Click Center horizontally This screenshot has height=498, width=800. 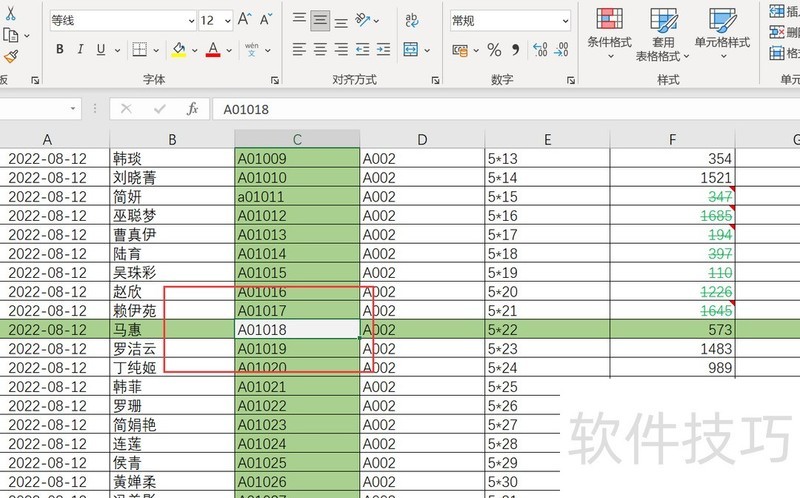click(320, 49)
